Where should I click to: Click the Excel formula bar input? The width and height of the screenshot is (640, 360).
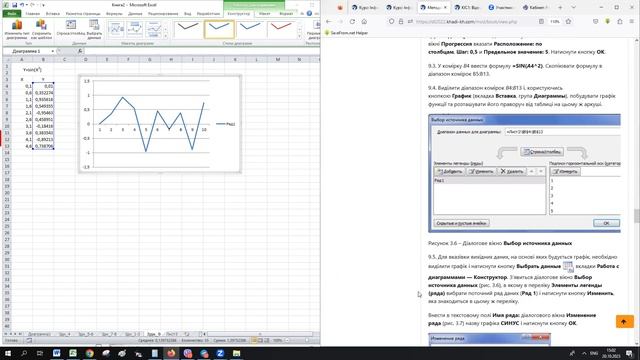[202, 51]
